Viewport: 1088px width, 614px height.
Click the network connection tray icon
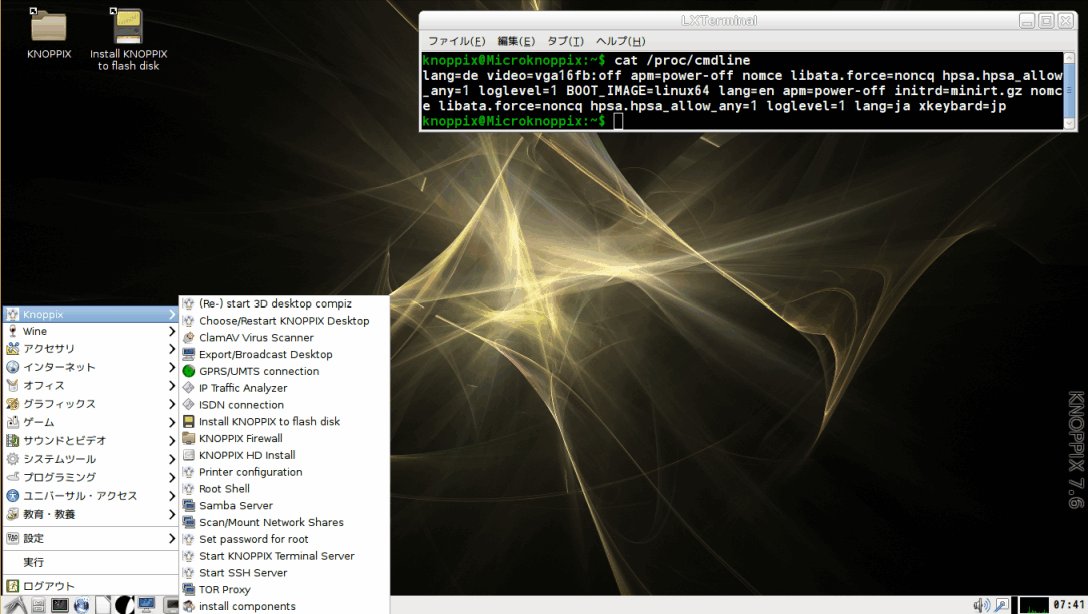(1002, 605)
